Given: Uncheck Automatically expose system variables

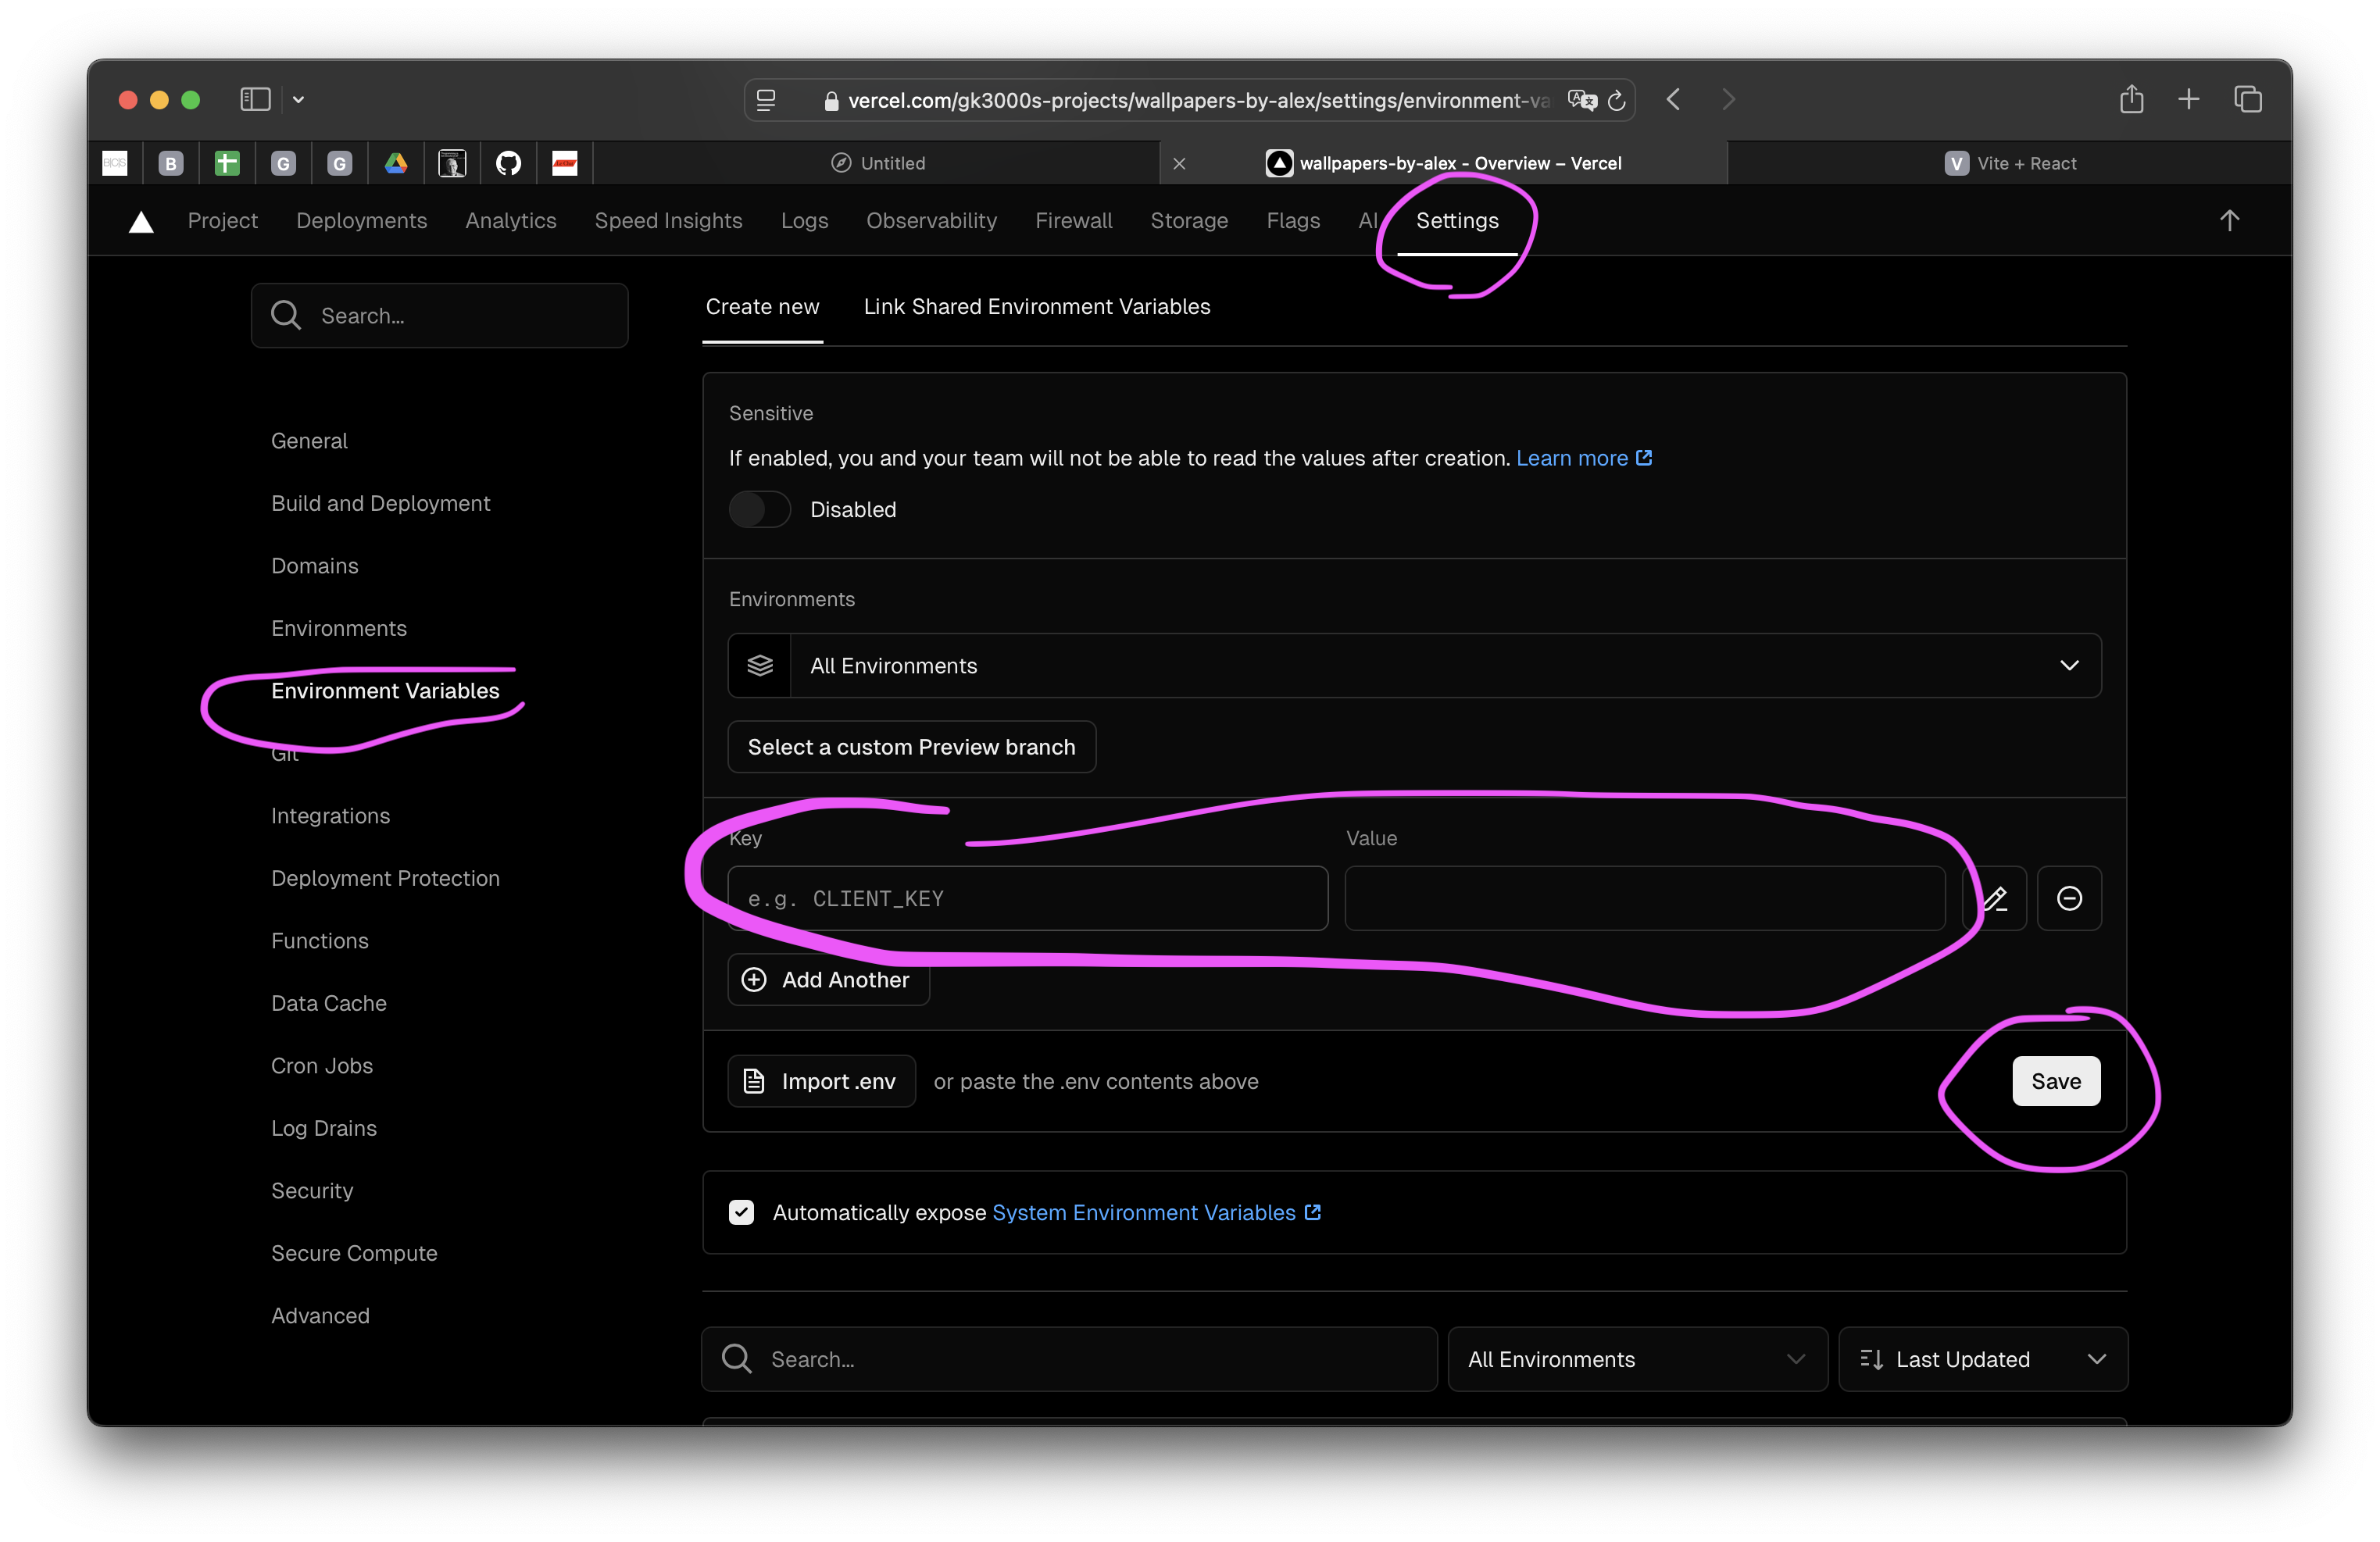Looking at the screenshot, I should pos(741,1212).
